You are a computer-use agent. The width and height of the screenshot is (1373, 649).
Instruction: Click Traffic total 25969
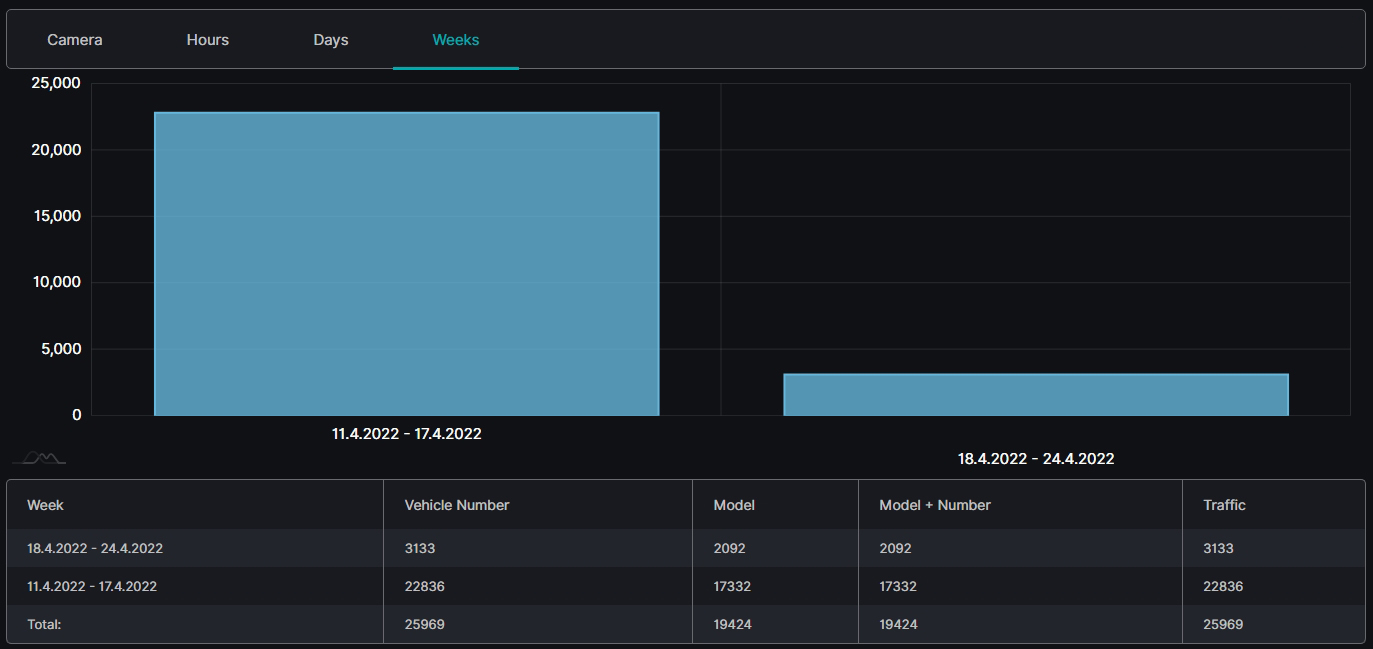click(x=1223, y=624)
